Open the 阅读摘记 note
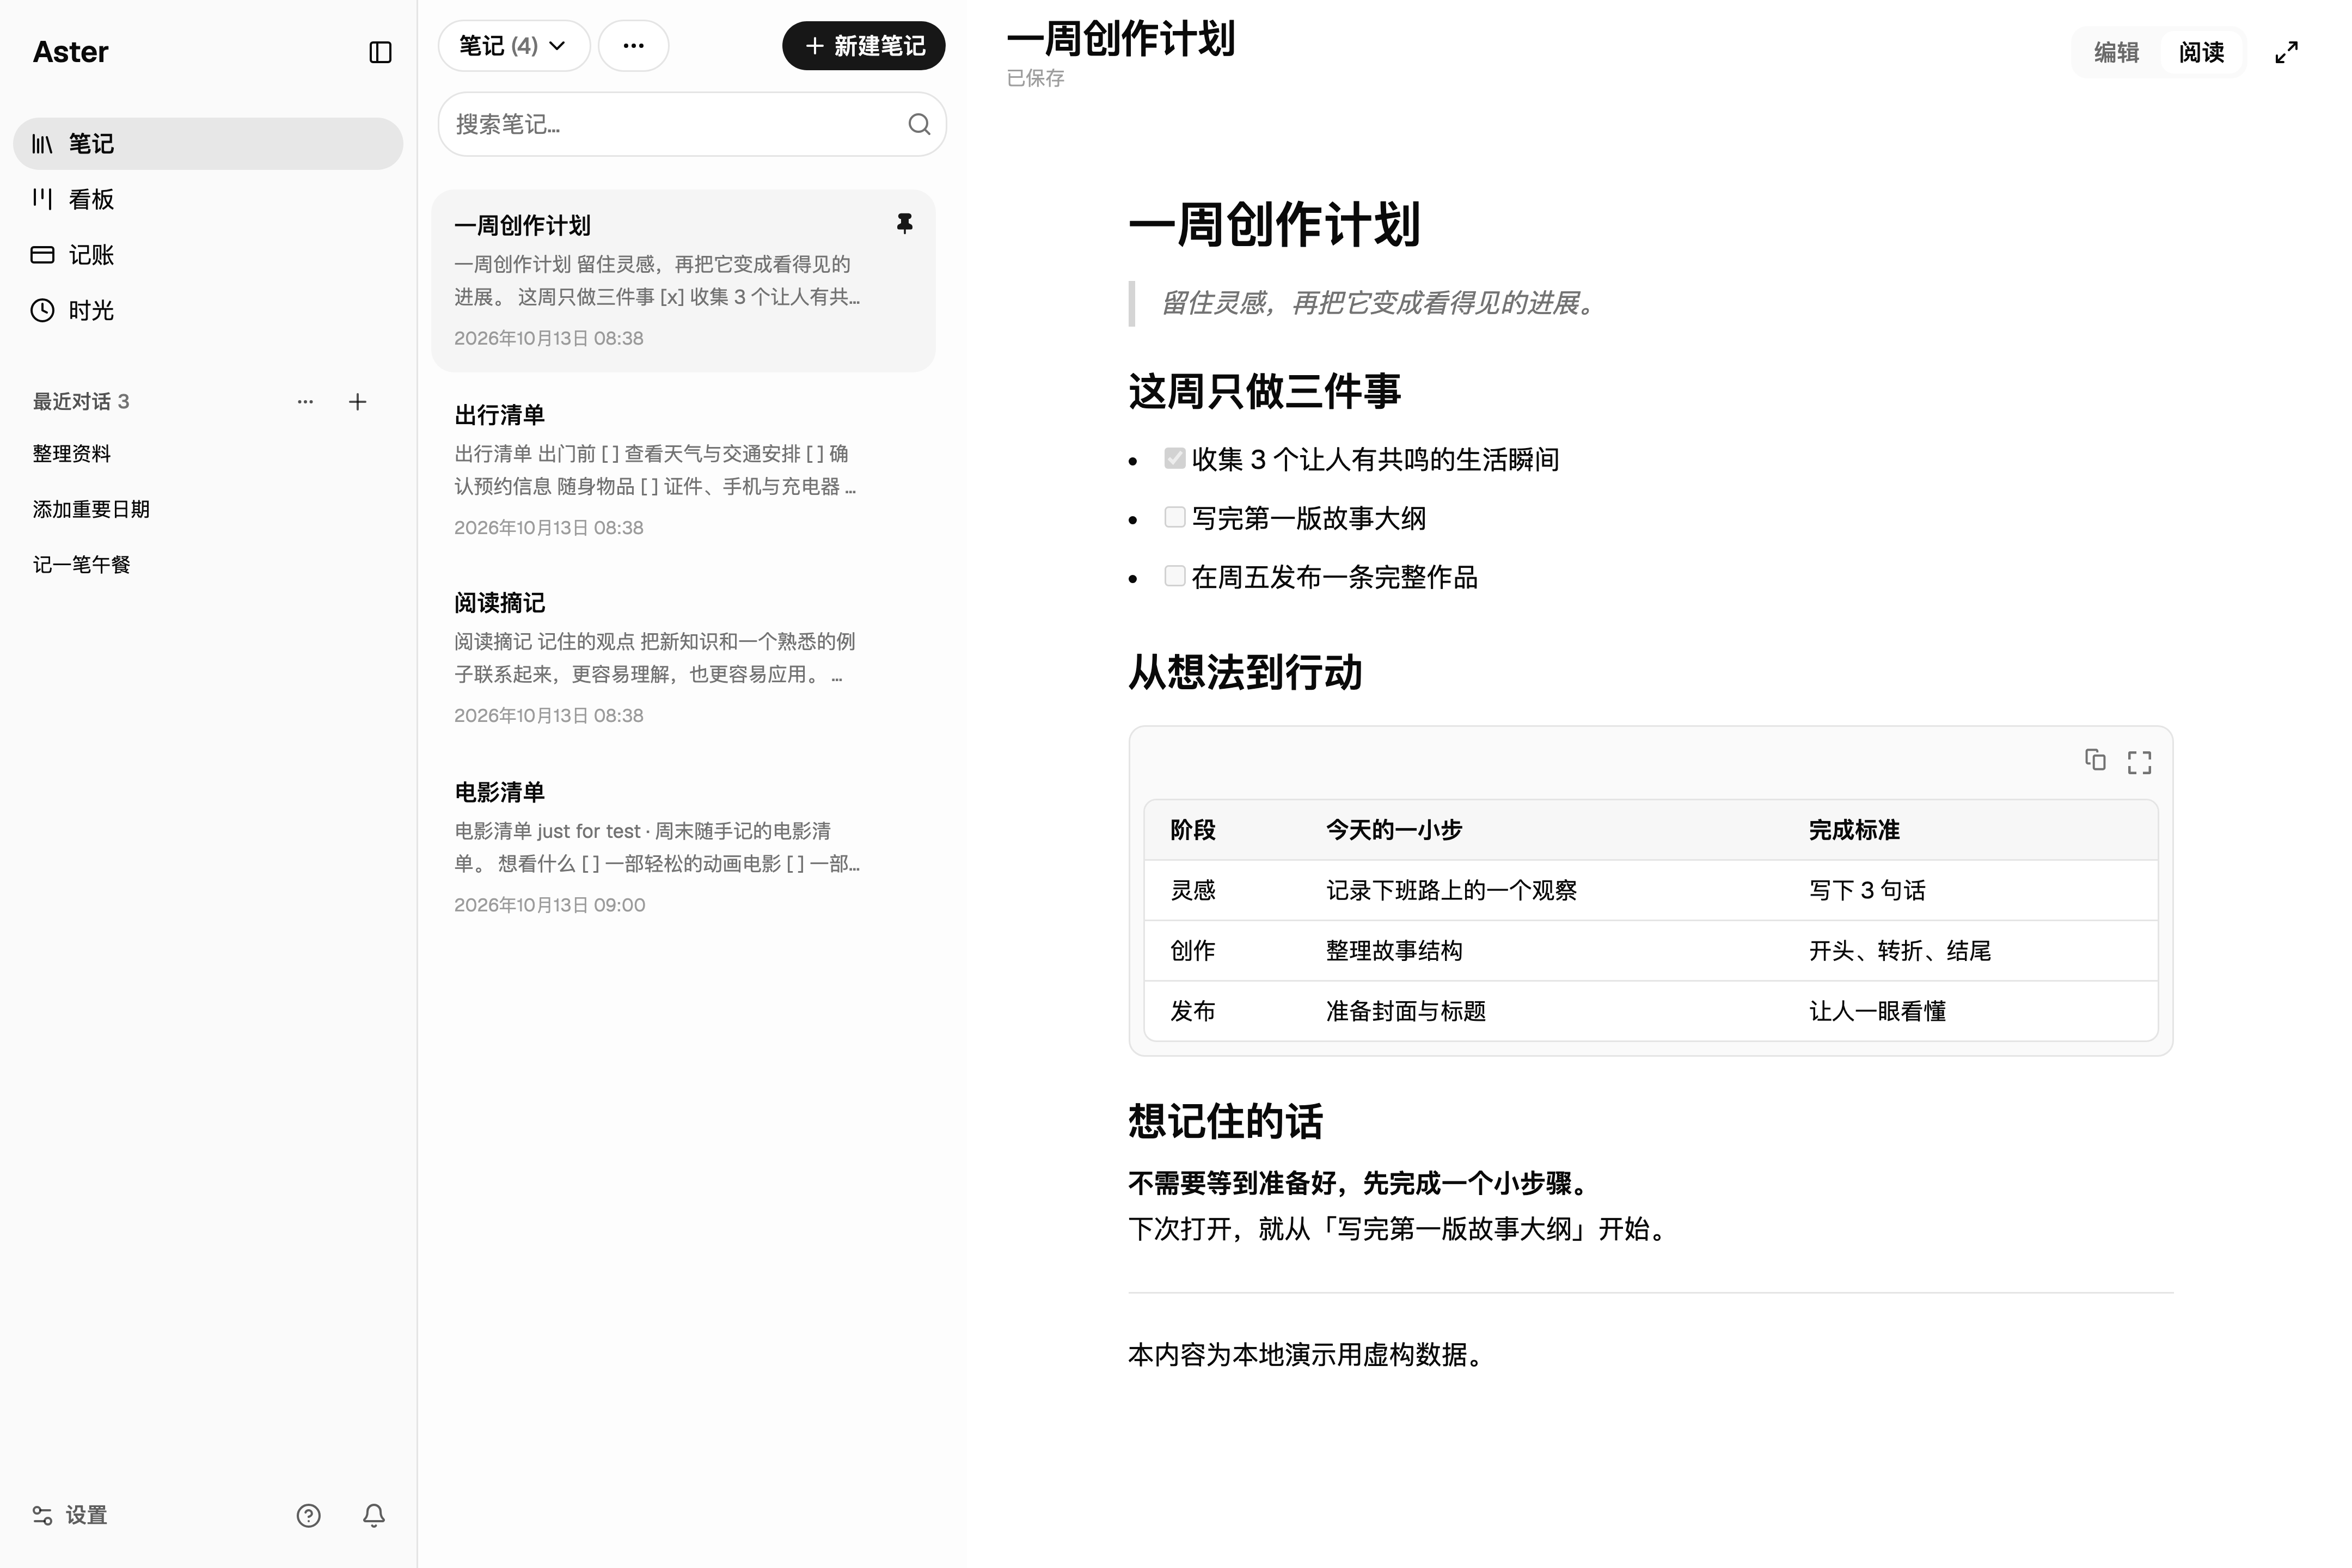The width and height of the screenshot is (2352, 1568). coord(684,658)
